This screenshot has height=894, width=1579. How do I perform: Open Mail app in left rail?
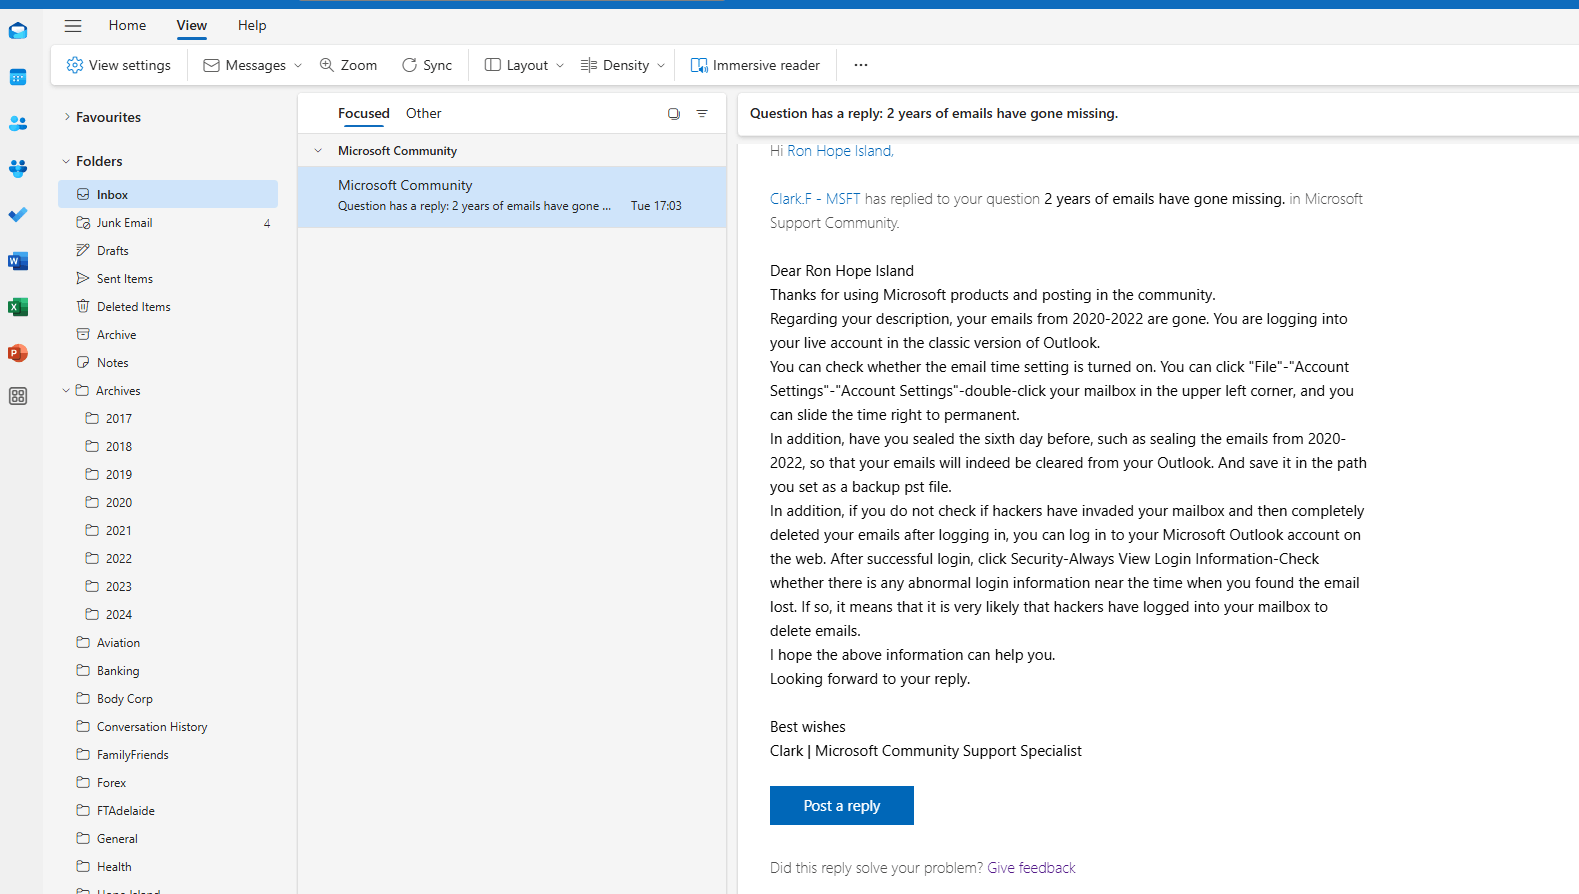(18, 31)
